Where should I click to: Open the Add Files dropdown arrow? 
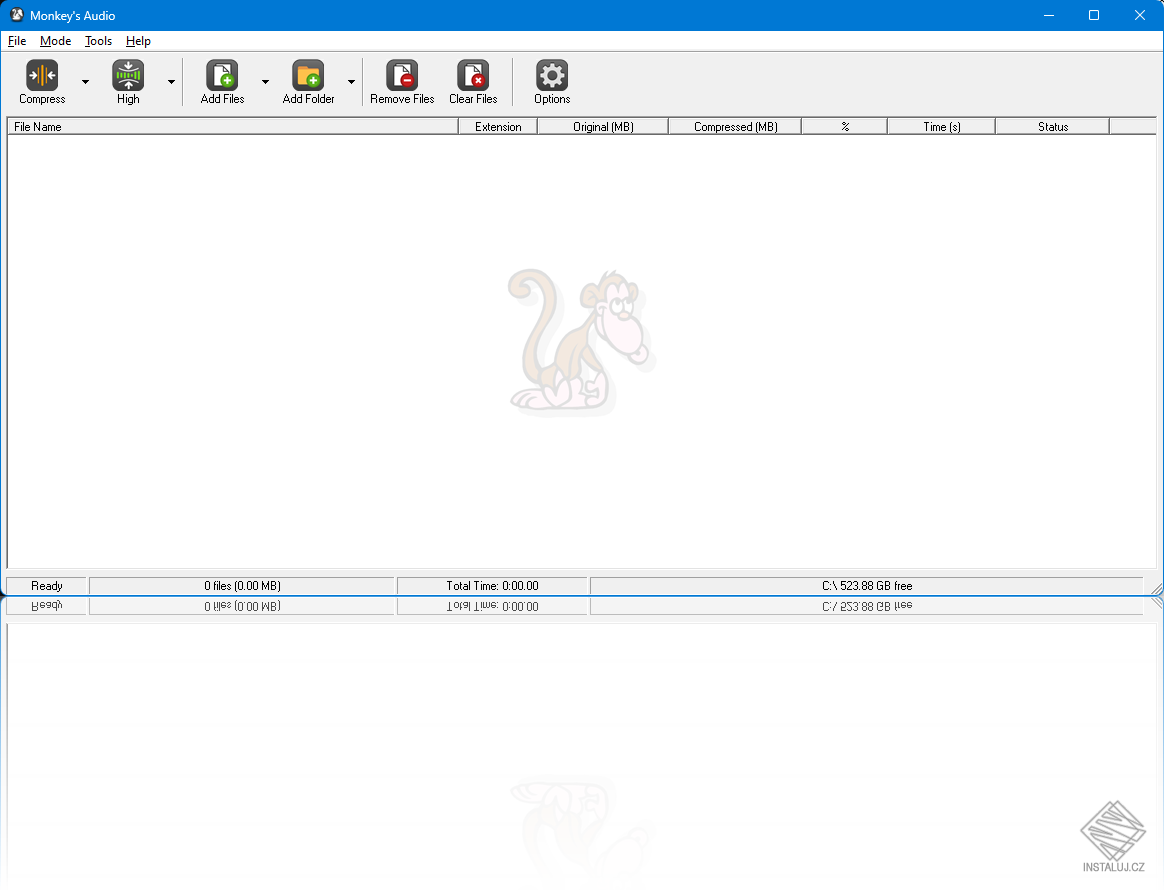pos(265,82)
